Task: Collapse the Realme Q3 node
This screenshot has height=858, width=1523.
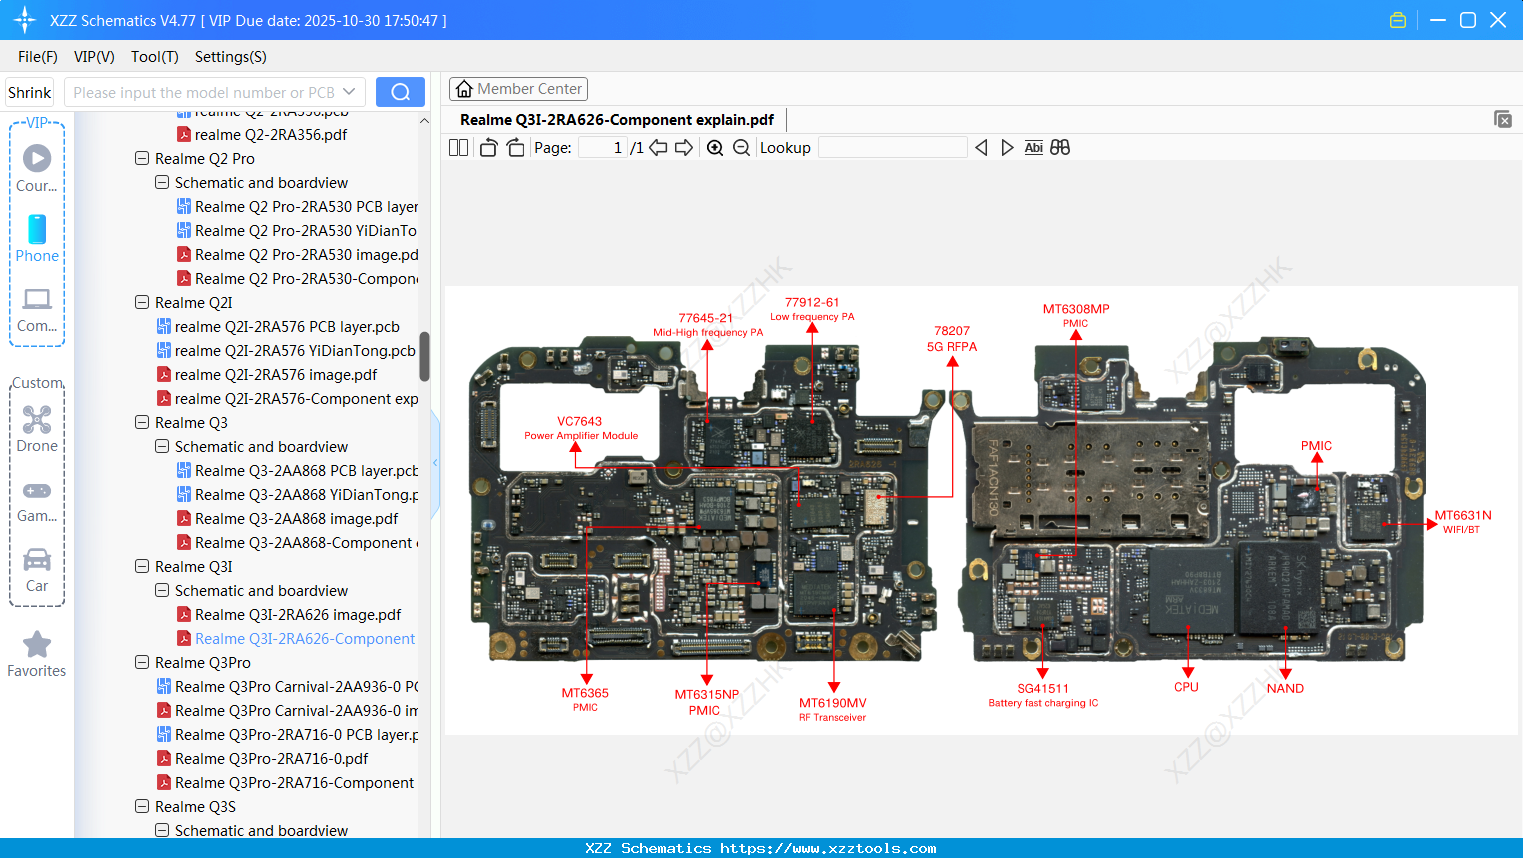Action: [x=142, y=423]
